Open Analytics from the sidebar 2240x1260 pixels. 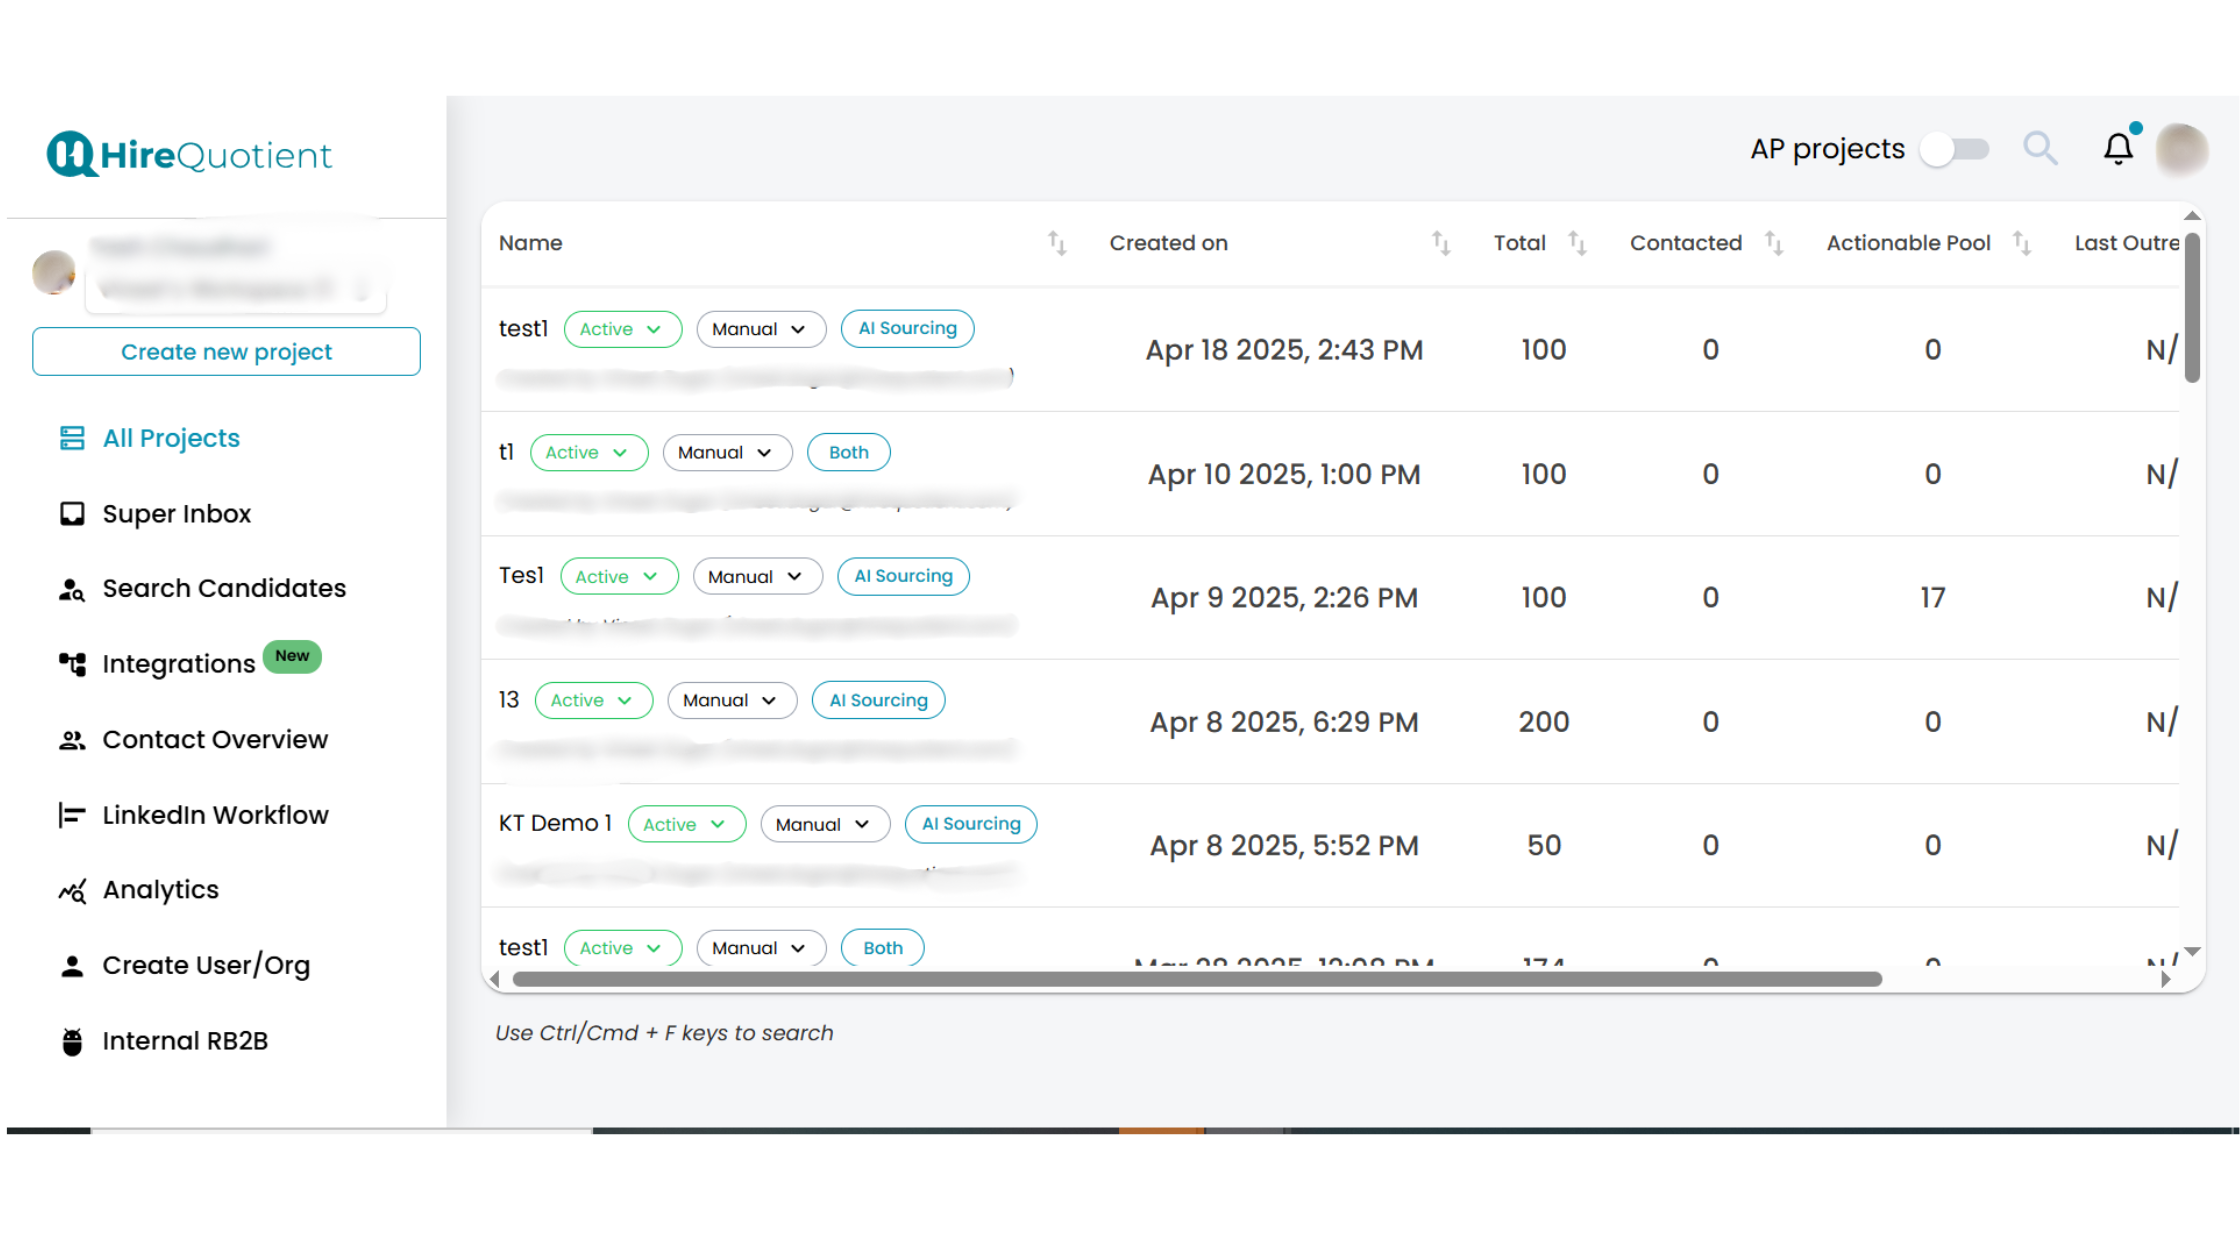point(160,890)
